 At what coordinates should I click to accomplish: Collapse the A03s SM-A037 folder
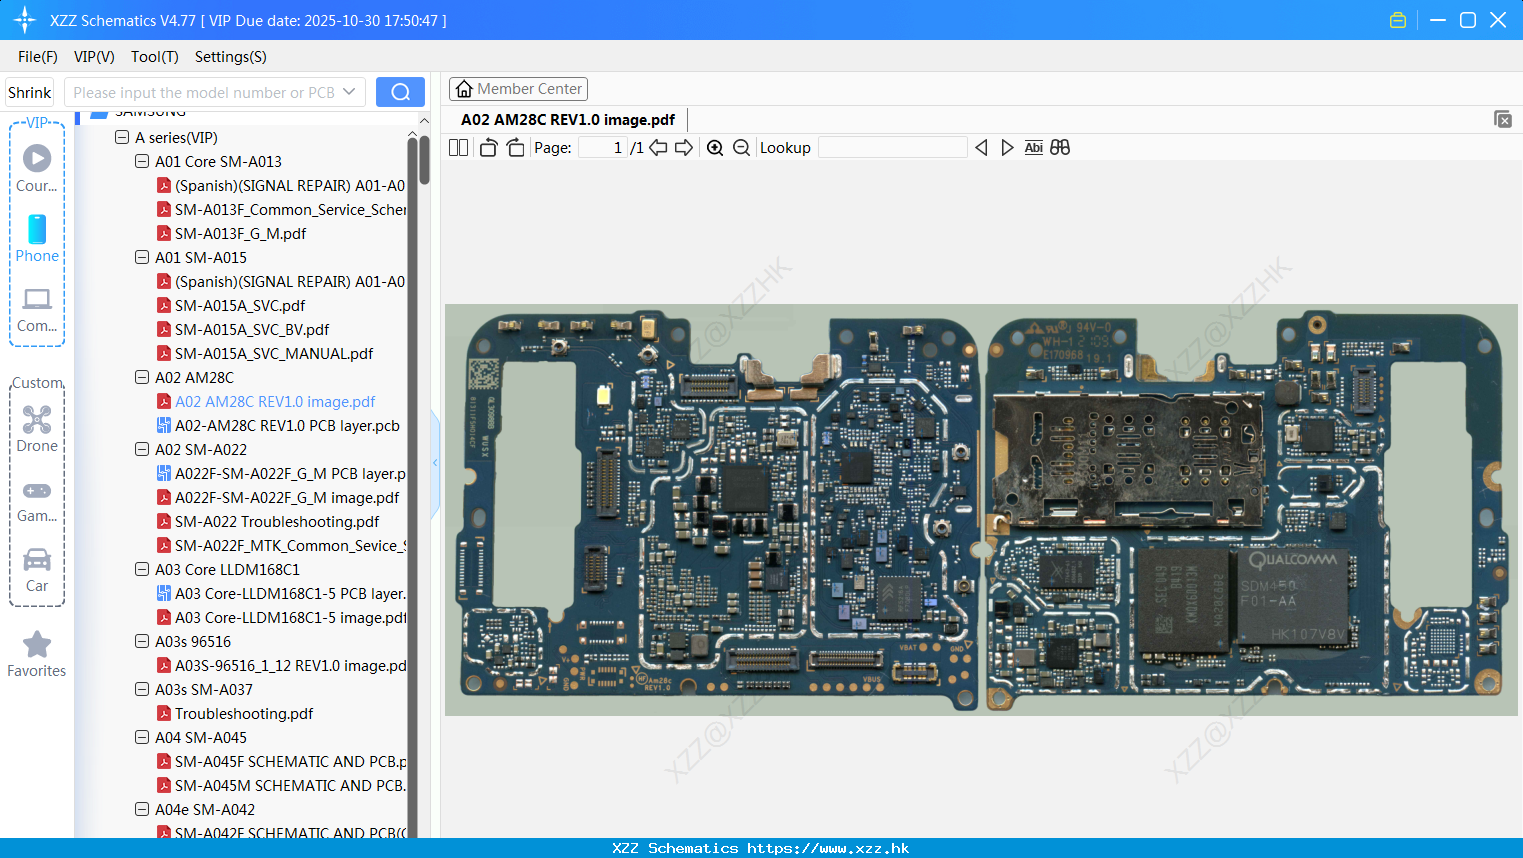coord(142,689)
